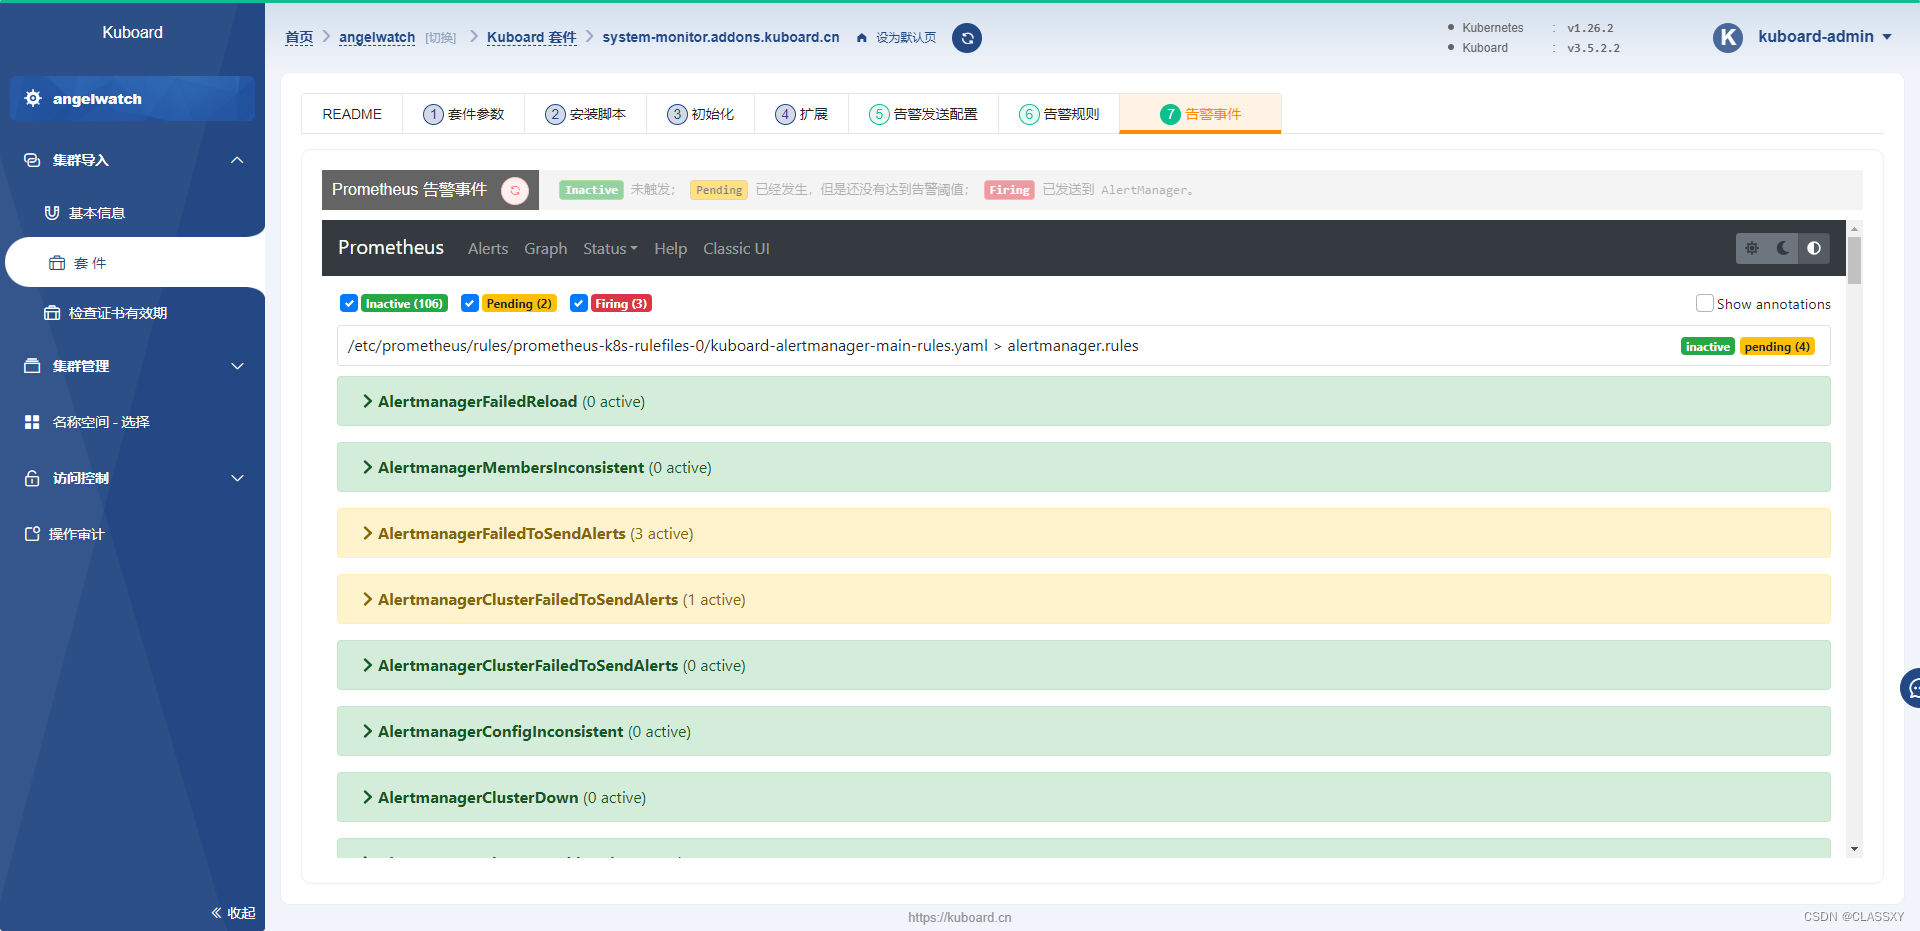Open Alerts in Prometheus navbar

[x=488, y=248]
